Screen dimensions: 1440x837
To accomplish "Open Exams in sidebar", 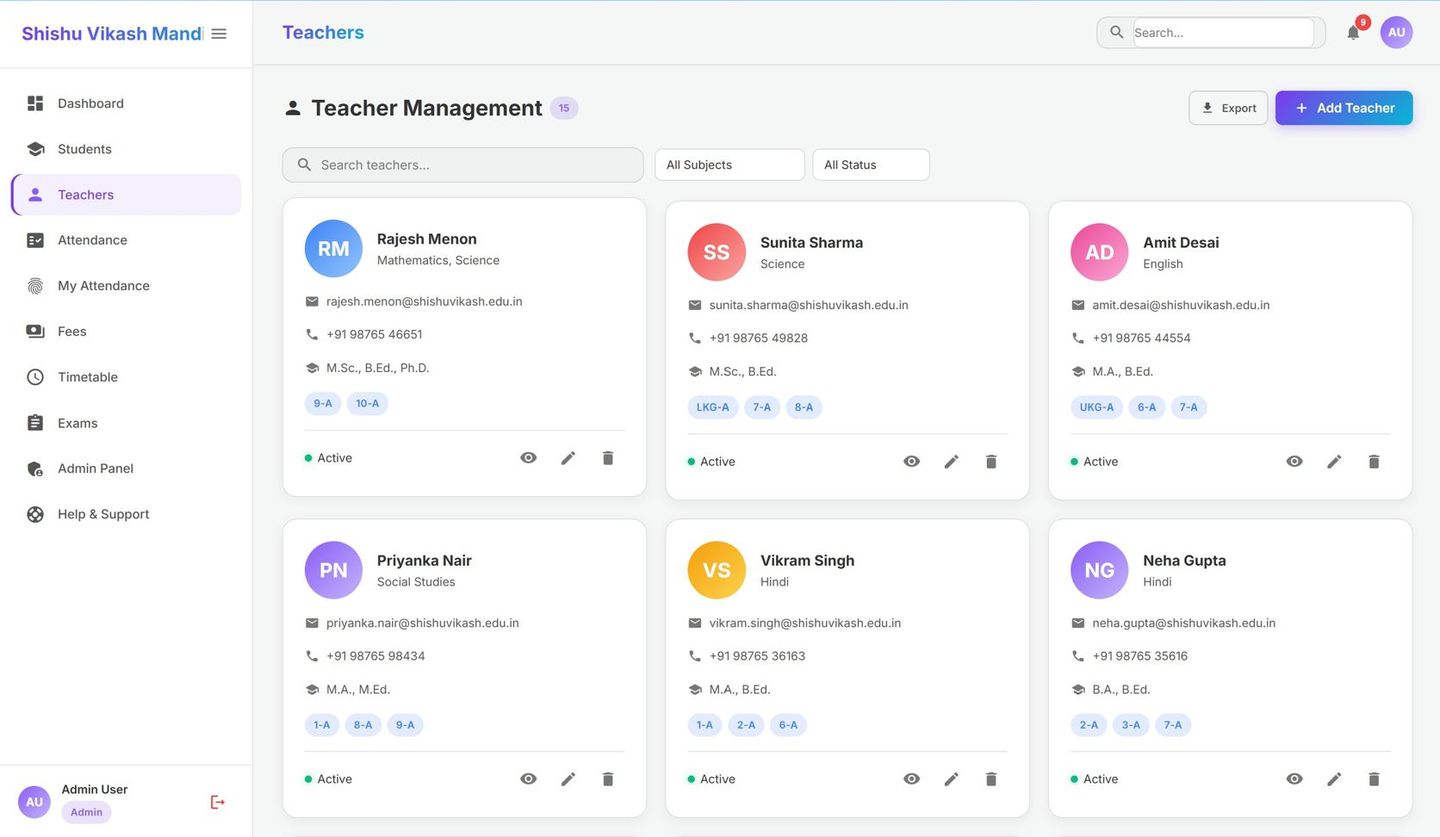I will (x=126, y=423).
